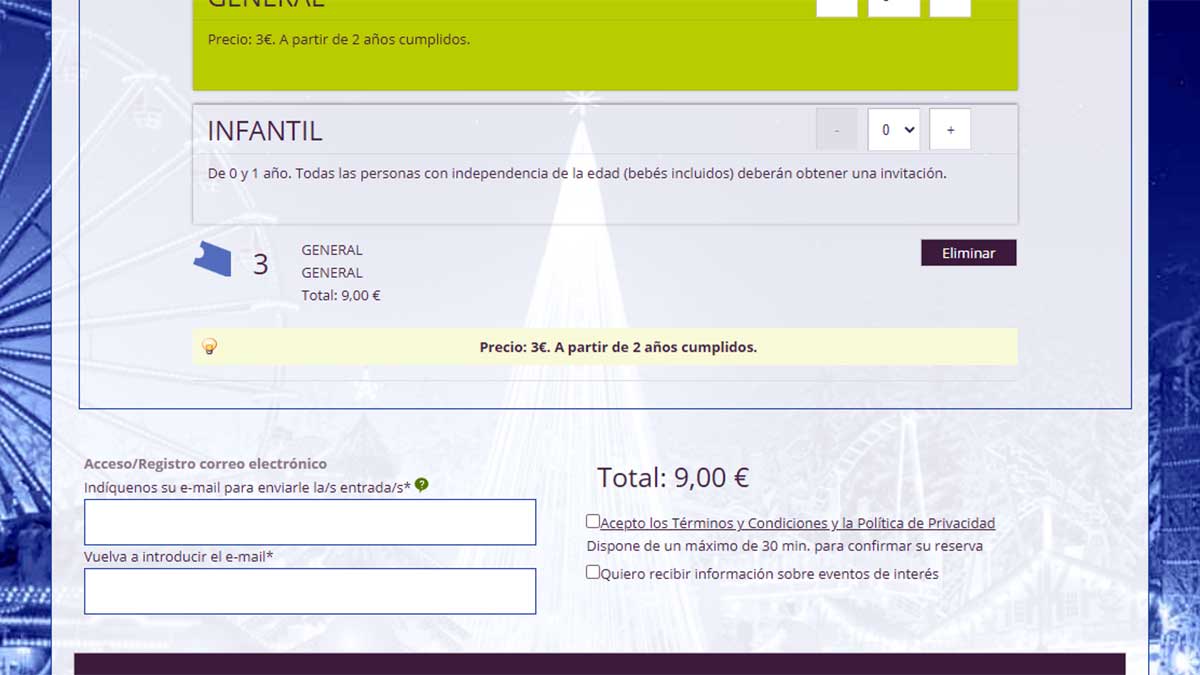Focus the first e-mail input field
The height and width of the screenshot is (675, 1200).
310,522
